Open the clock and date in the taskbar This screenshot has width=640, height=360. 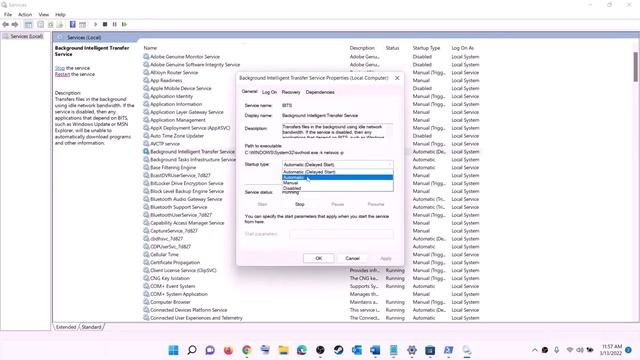pyautogui.click(x=611, y=350)
